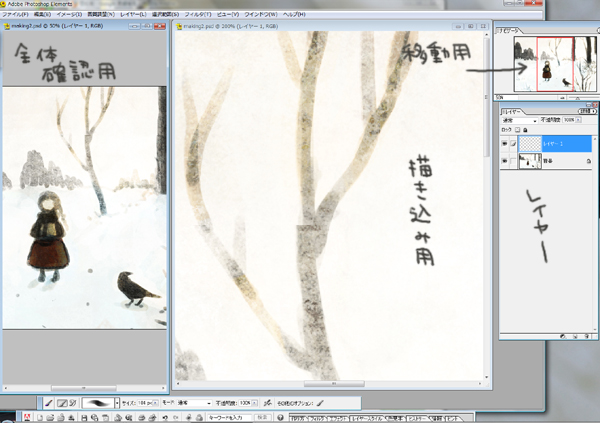Expand the brush preset picker arrow

tap(117, 403)
